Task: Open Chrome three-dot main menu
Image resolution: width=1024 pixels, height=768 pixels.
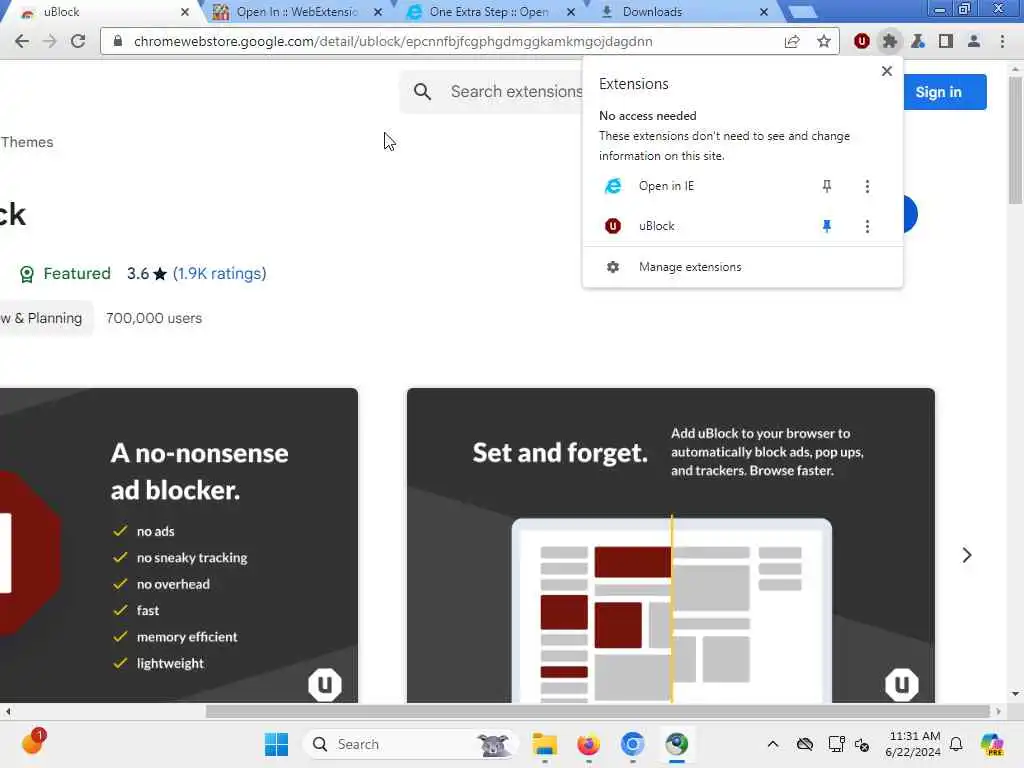Action: click(1002, 41)
